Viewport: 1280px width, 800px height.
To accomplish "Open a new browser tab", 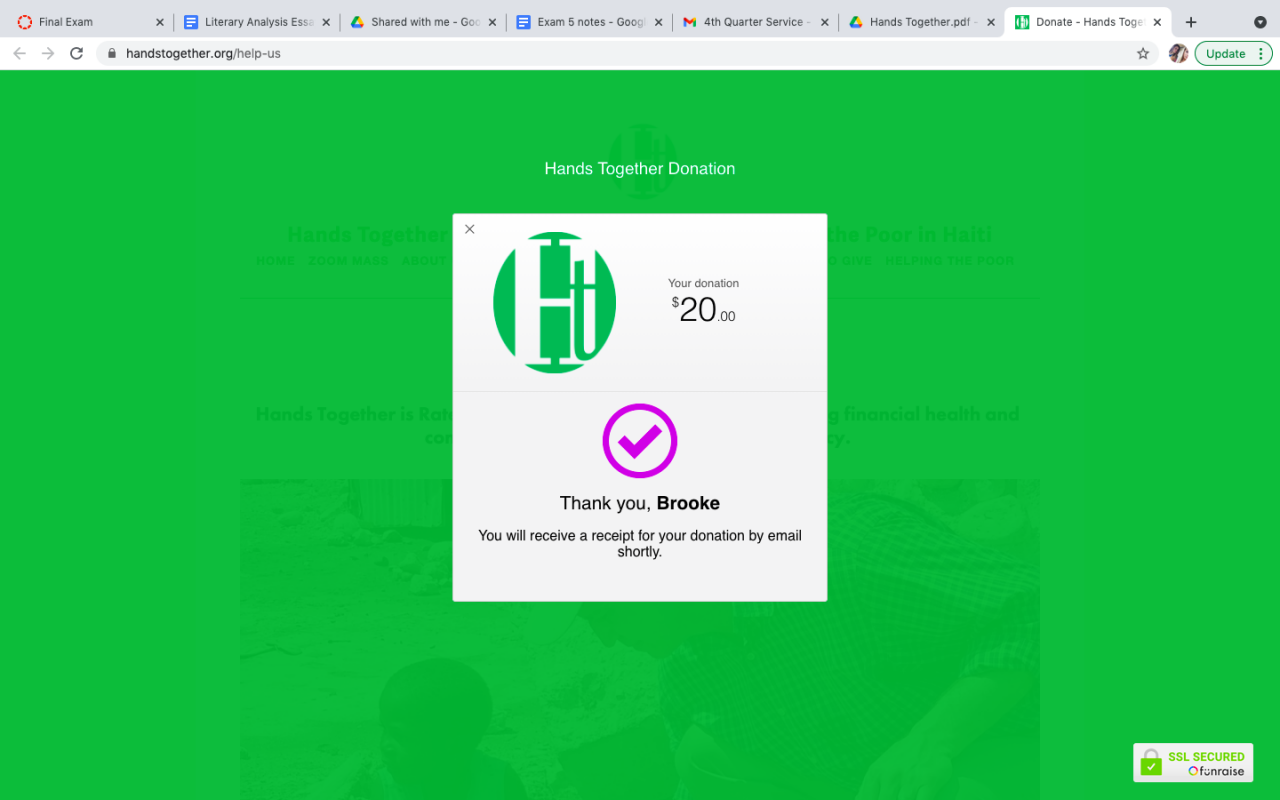I will click(x=1190, y=22).
